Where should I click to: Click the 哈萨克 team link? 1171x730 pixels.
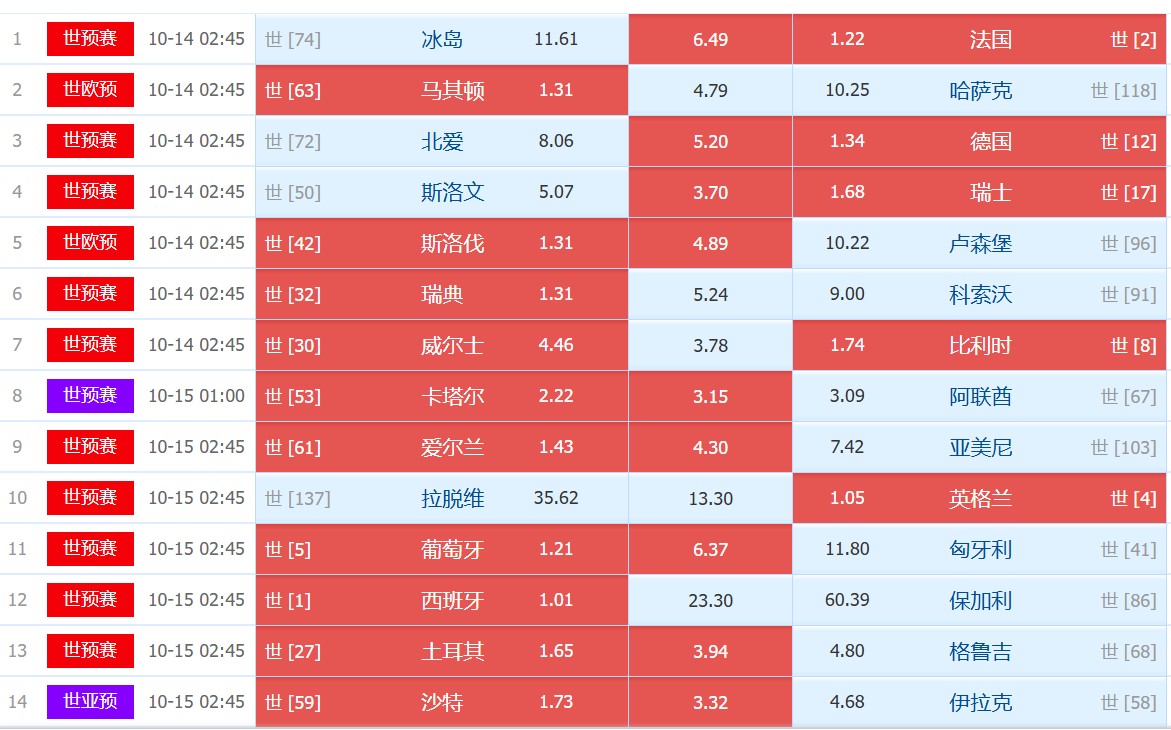point(980,91)
